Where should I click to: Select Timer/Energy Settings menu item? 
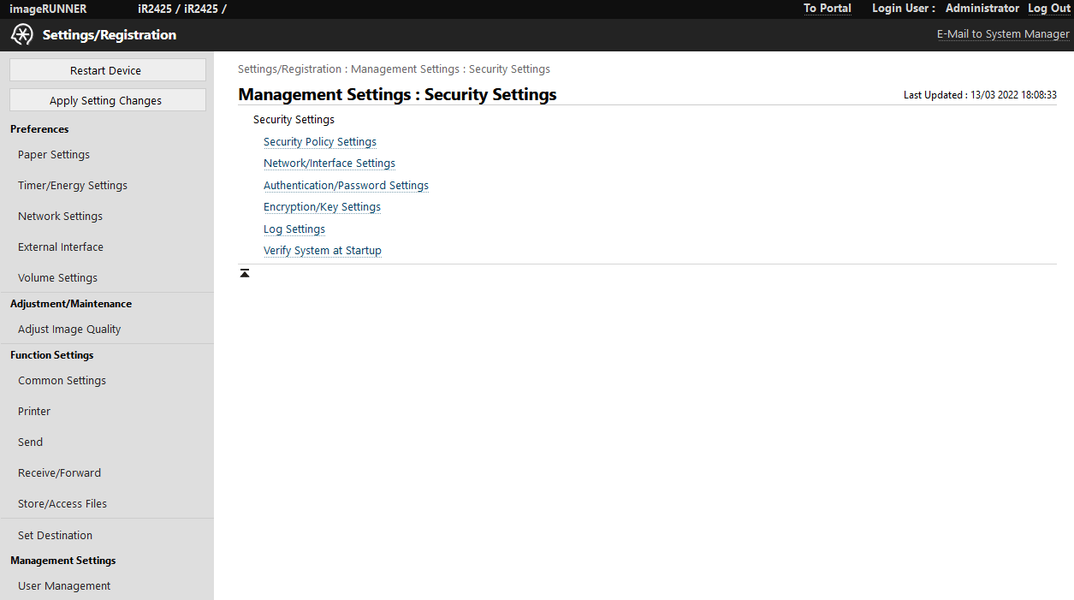[73, 186]
